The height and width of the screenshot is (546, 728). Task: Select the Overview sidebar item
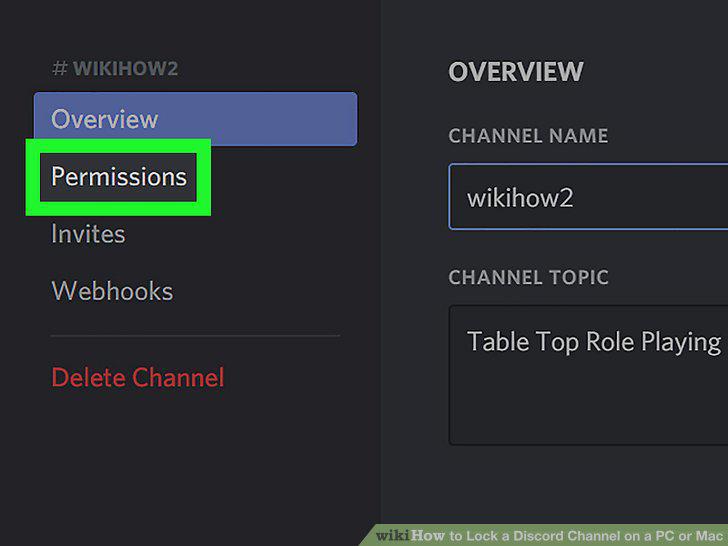pyautogui.click(x=195, y=119)
